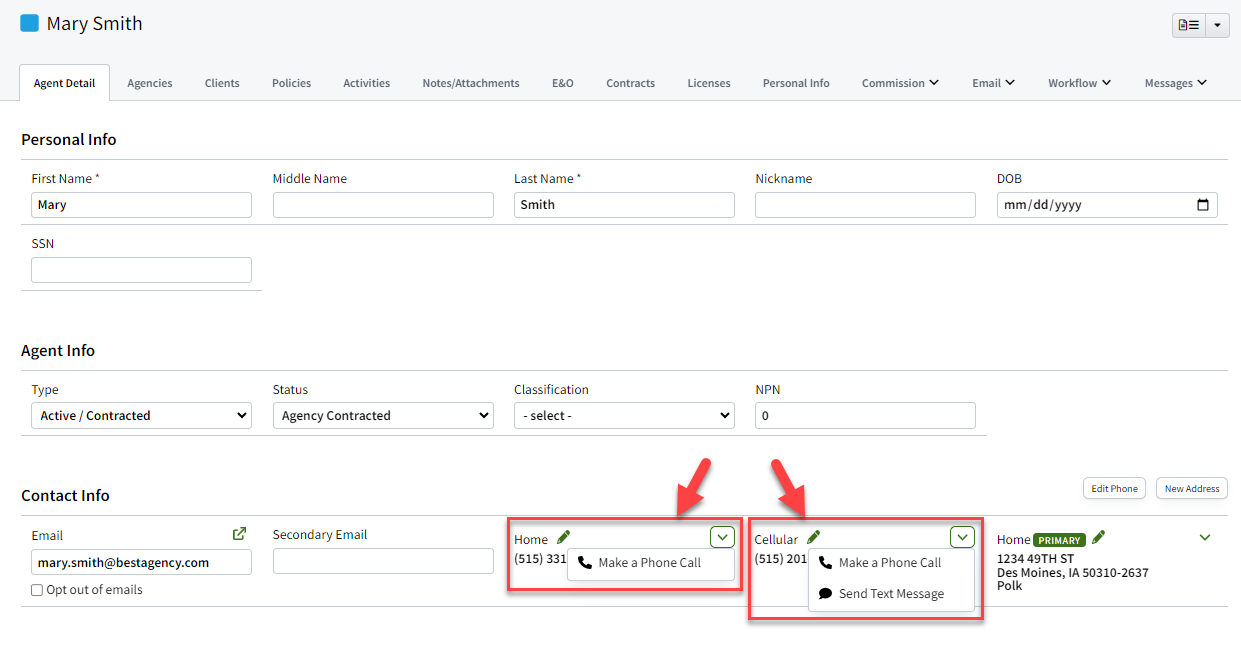Open the mary.smith@bestagency.com email link icon
Image resolution: width=1241 pixels, height=648 pixels.
coord(239,533)
